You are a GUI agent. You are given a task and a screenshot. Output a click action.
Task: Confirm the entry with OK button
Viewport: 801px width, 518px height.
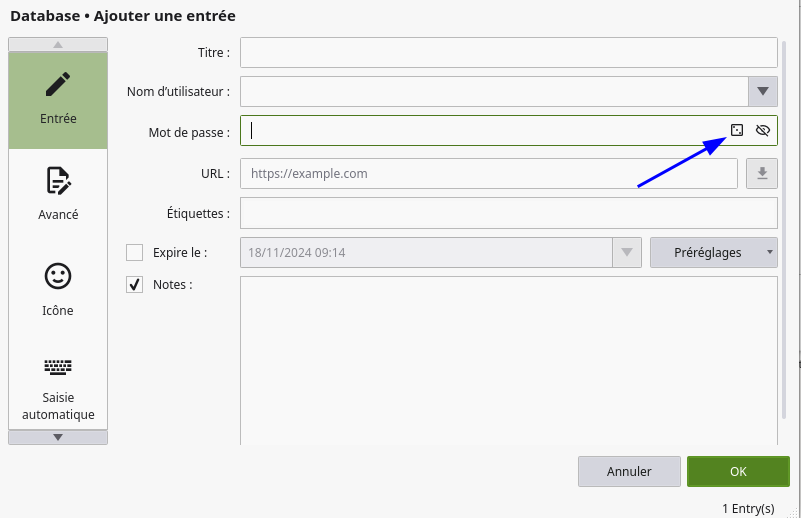738,471
